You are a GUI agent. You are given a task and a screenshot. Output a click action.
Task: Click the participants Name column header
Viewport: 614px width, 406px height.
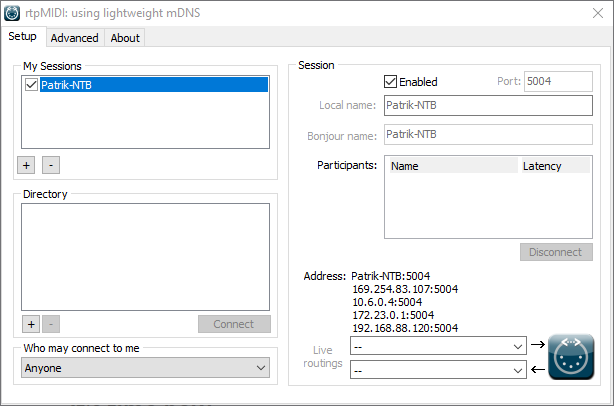(453, 166)
